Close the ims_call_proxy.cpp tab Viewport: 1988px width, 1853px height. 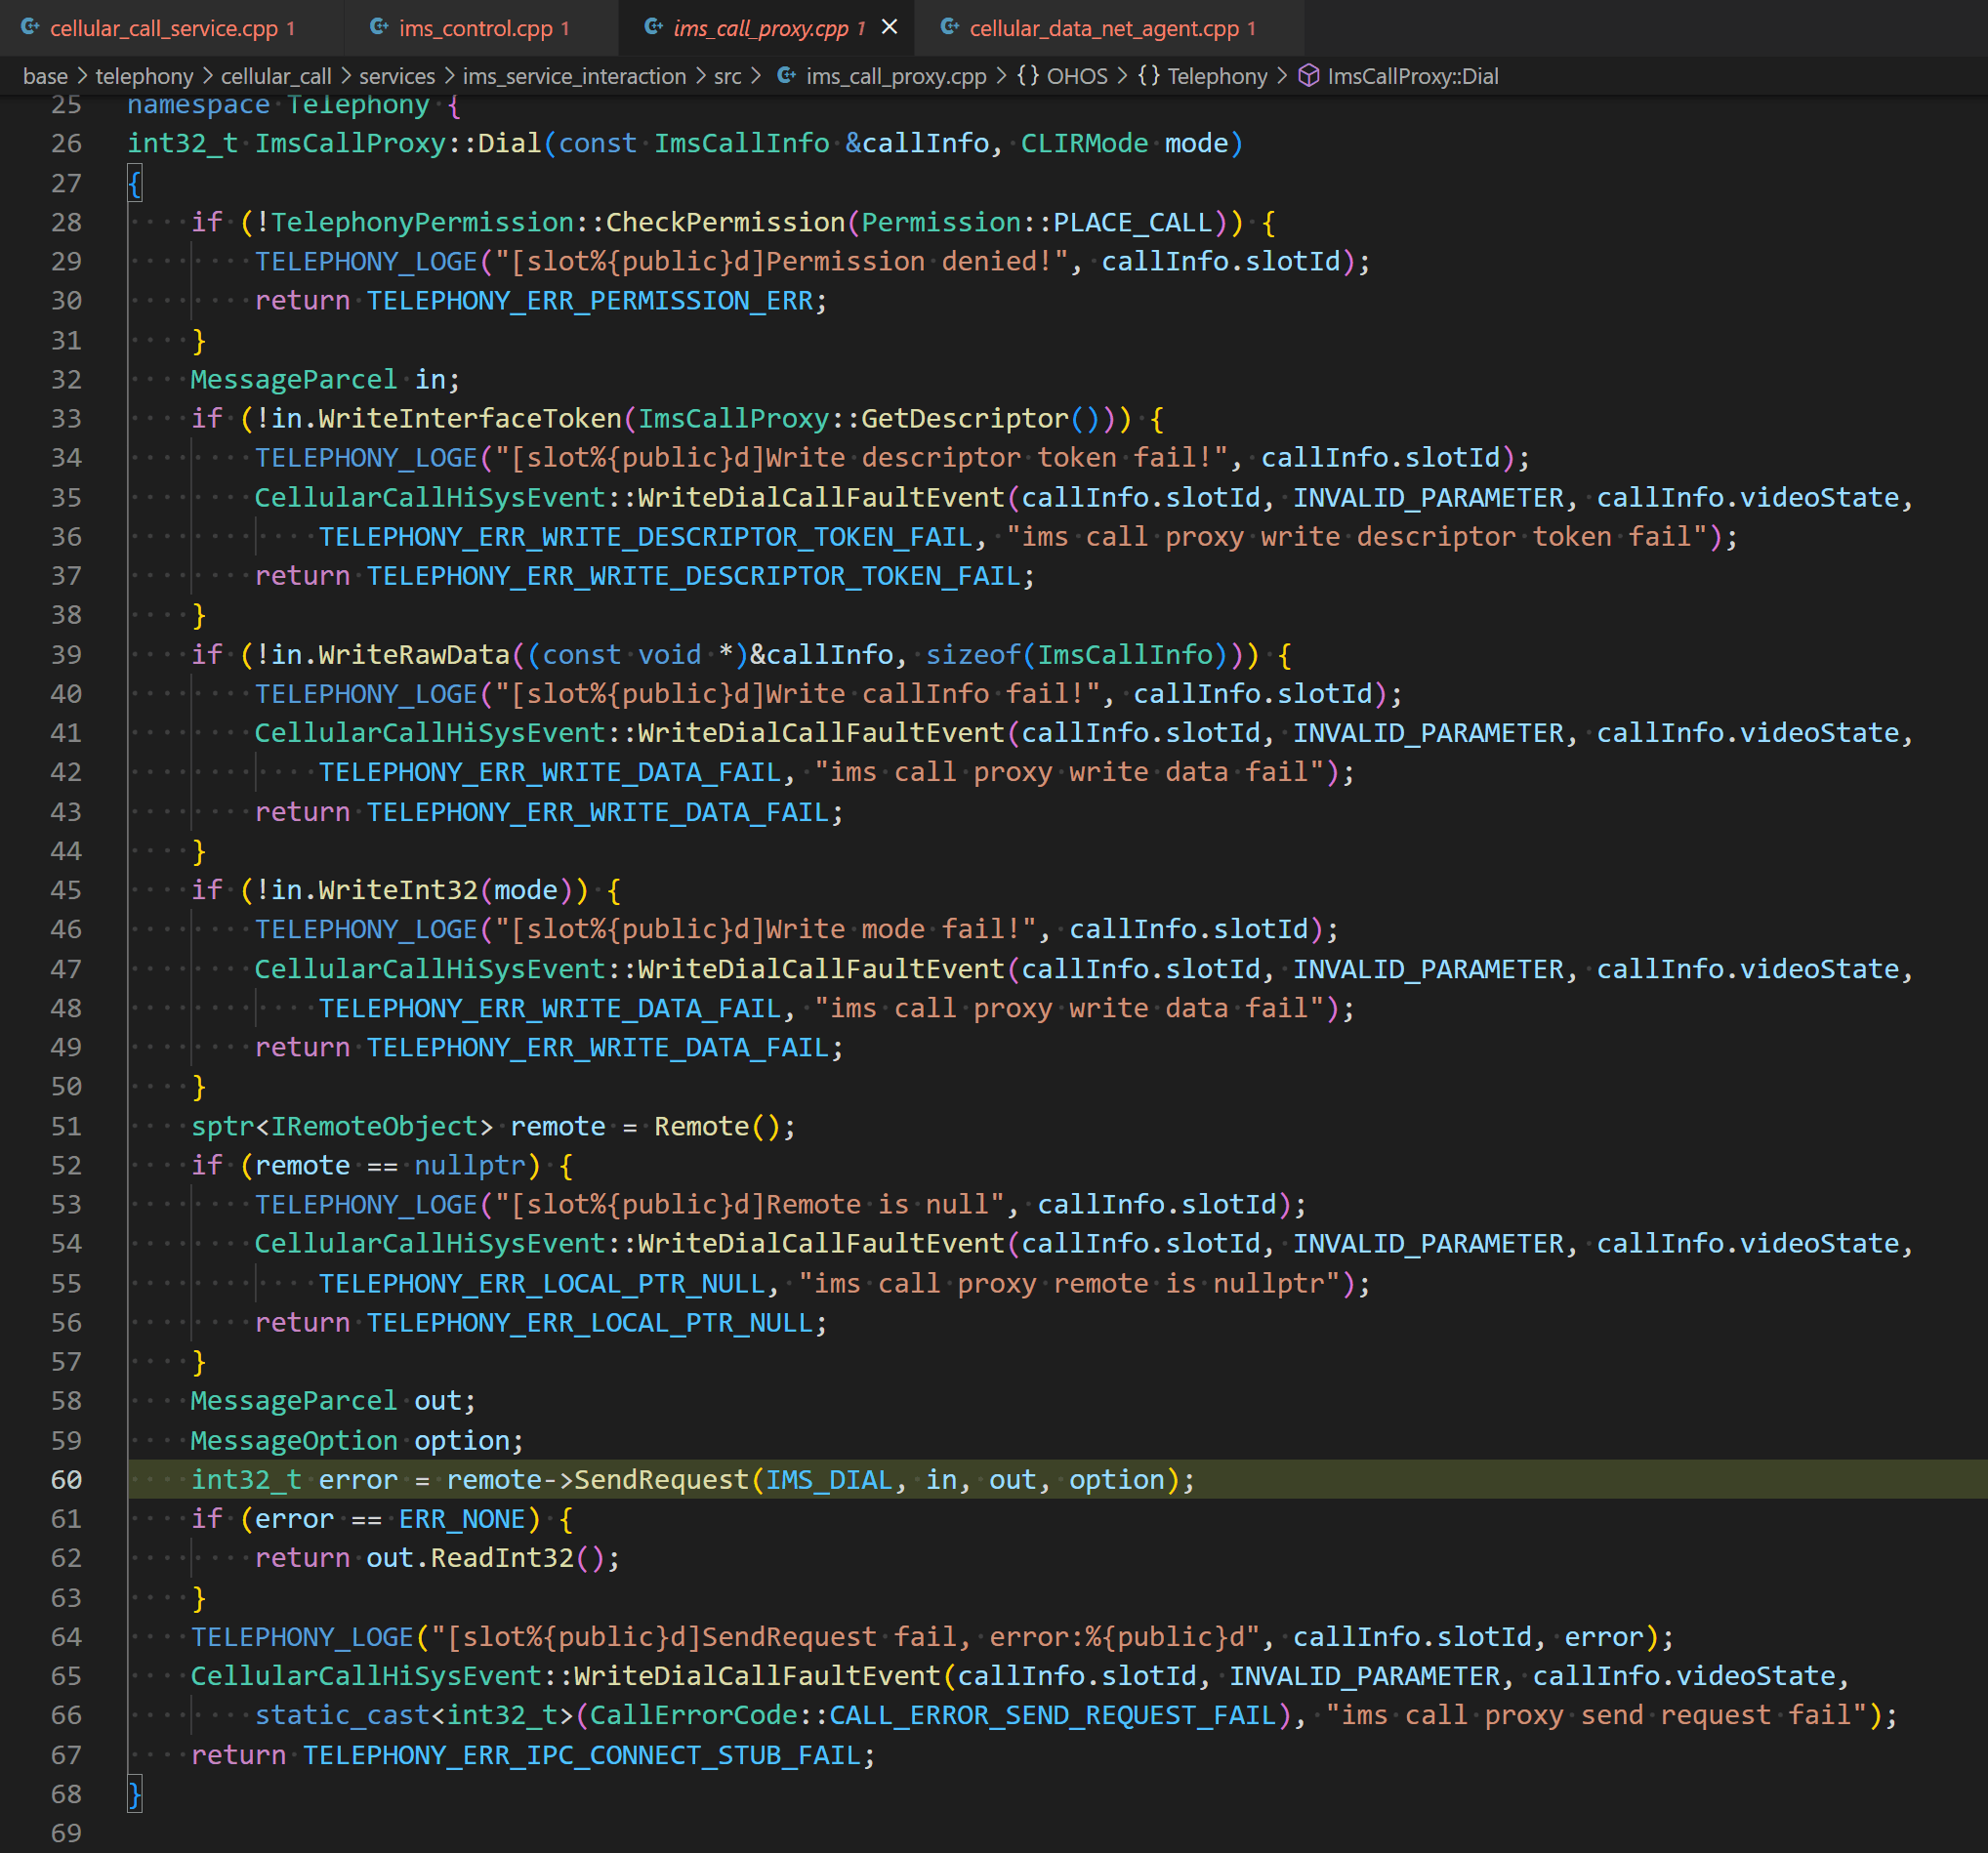point(889,27)
